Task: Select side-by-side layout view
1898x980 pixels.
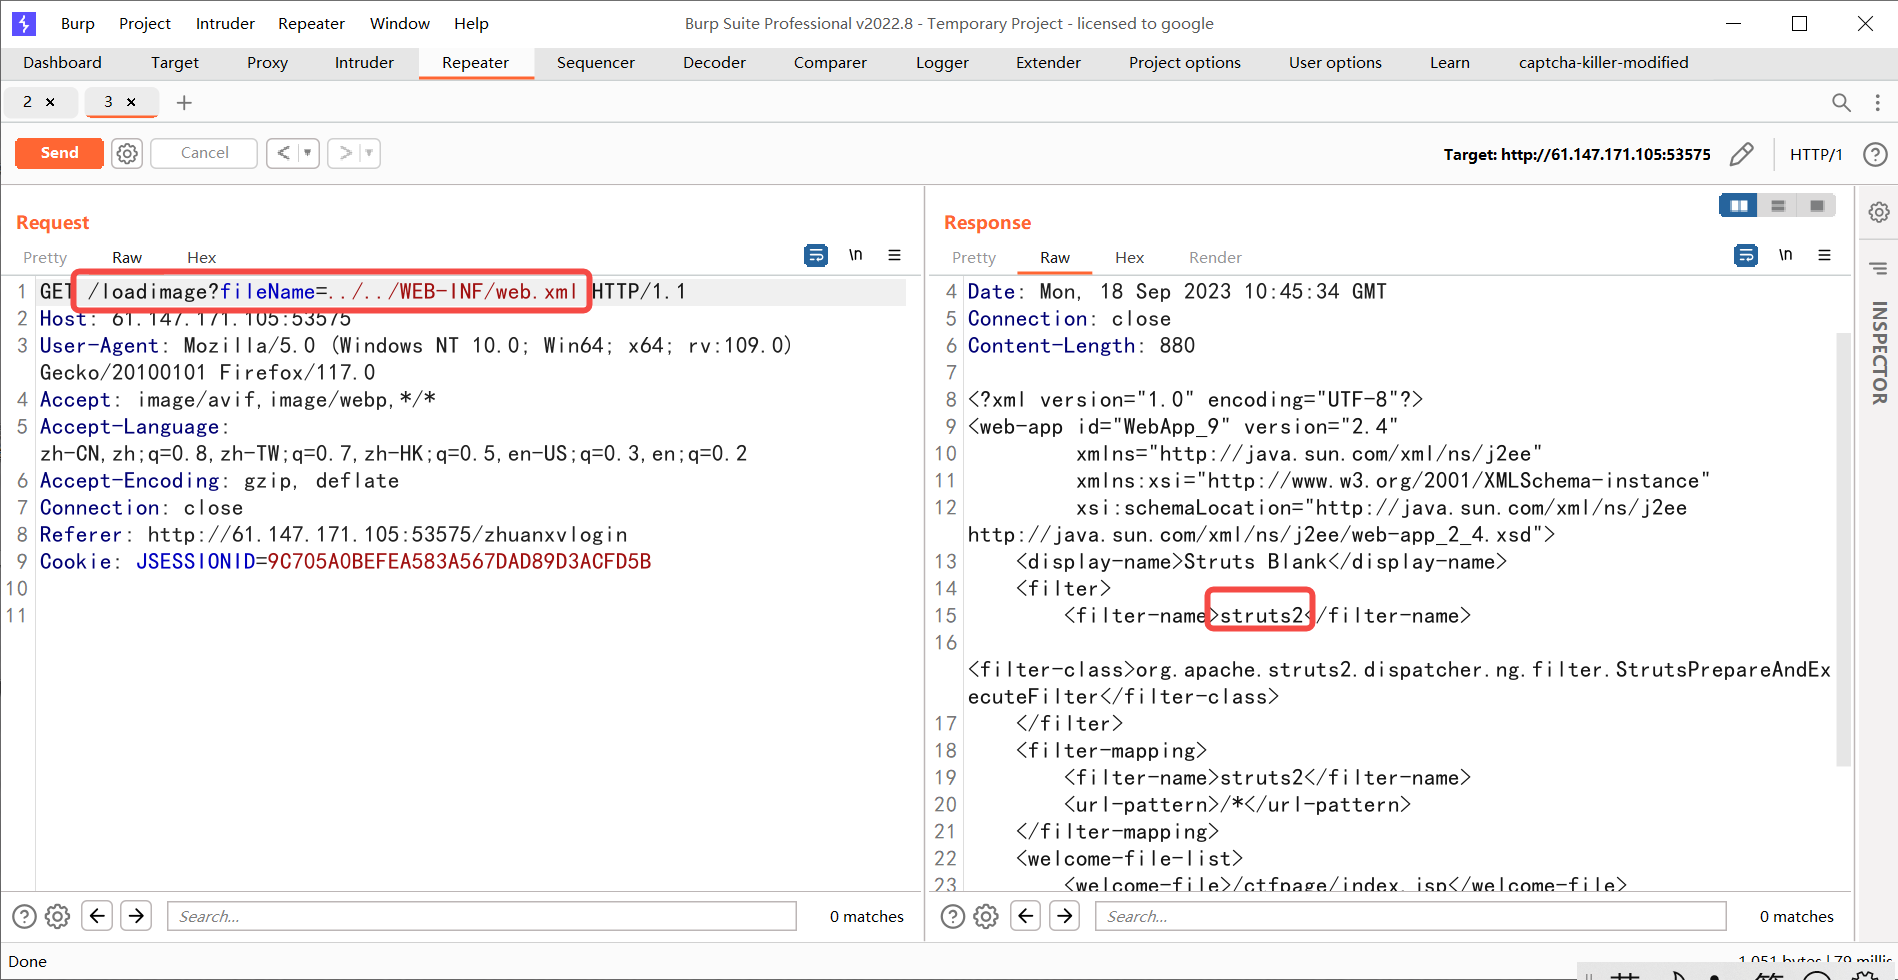Action: [1739, 205]
